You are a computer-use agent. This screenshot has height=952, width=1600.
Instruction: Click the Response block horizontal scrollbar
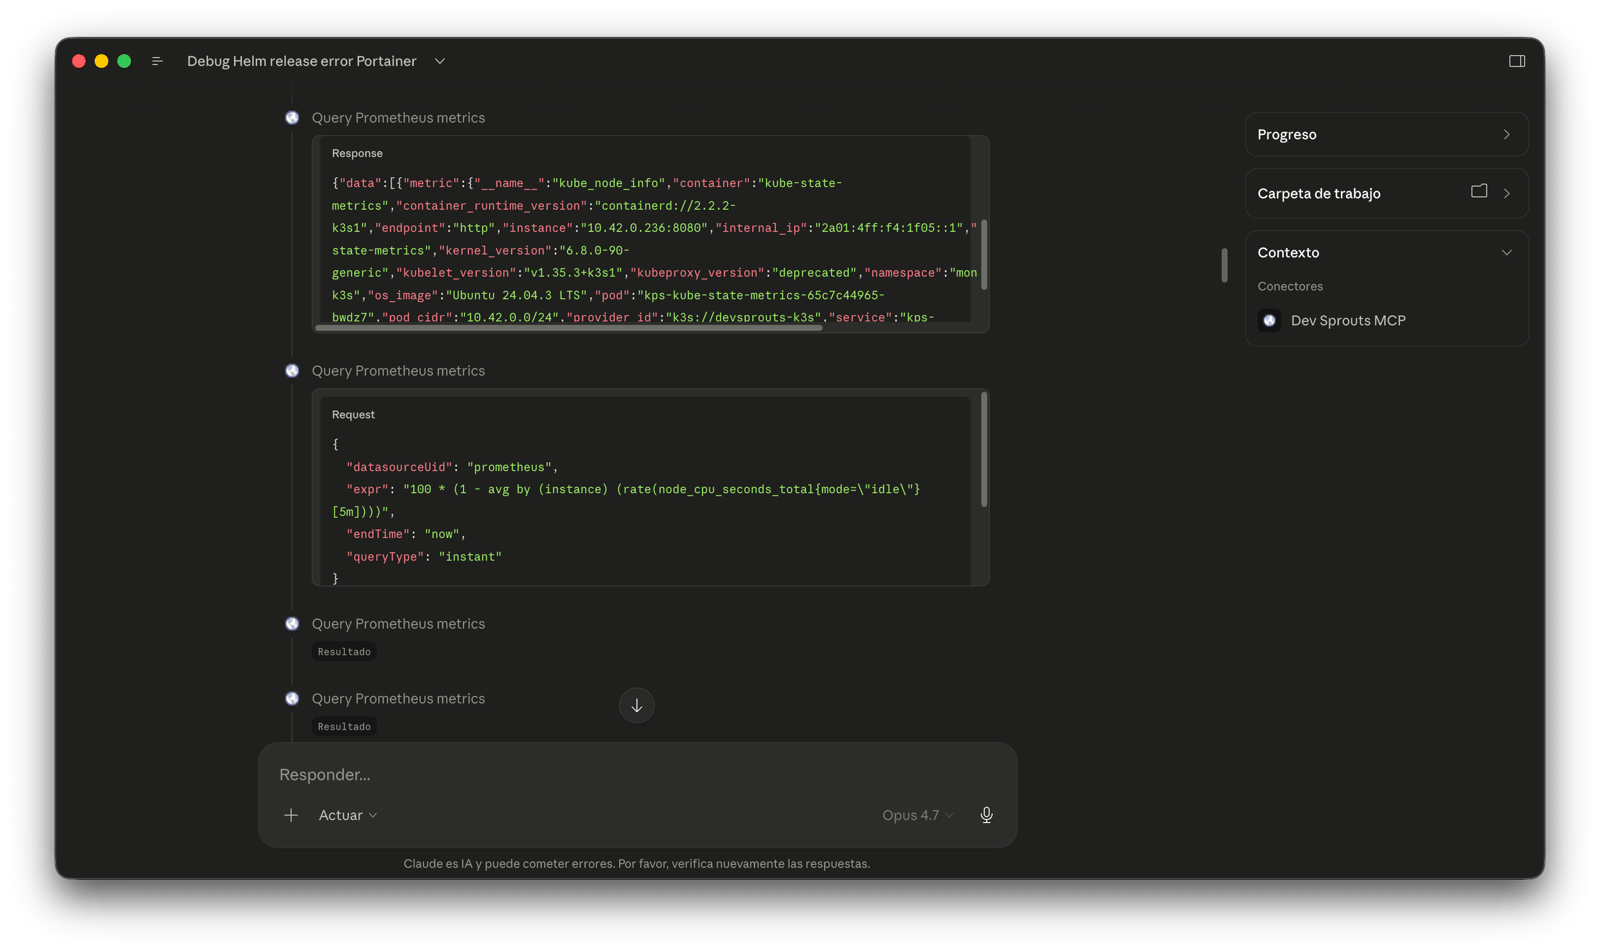[x=569, y=327]
